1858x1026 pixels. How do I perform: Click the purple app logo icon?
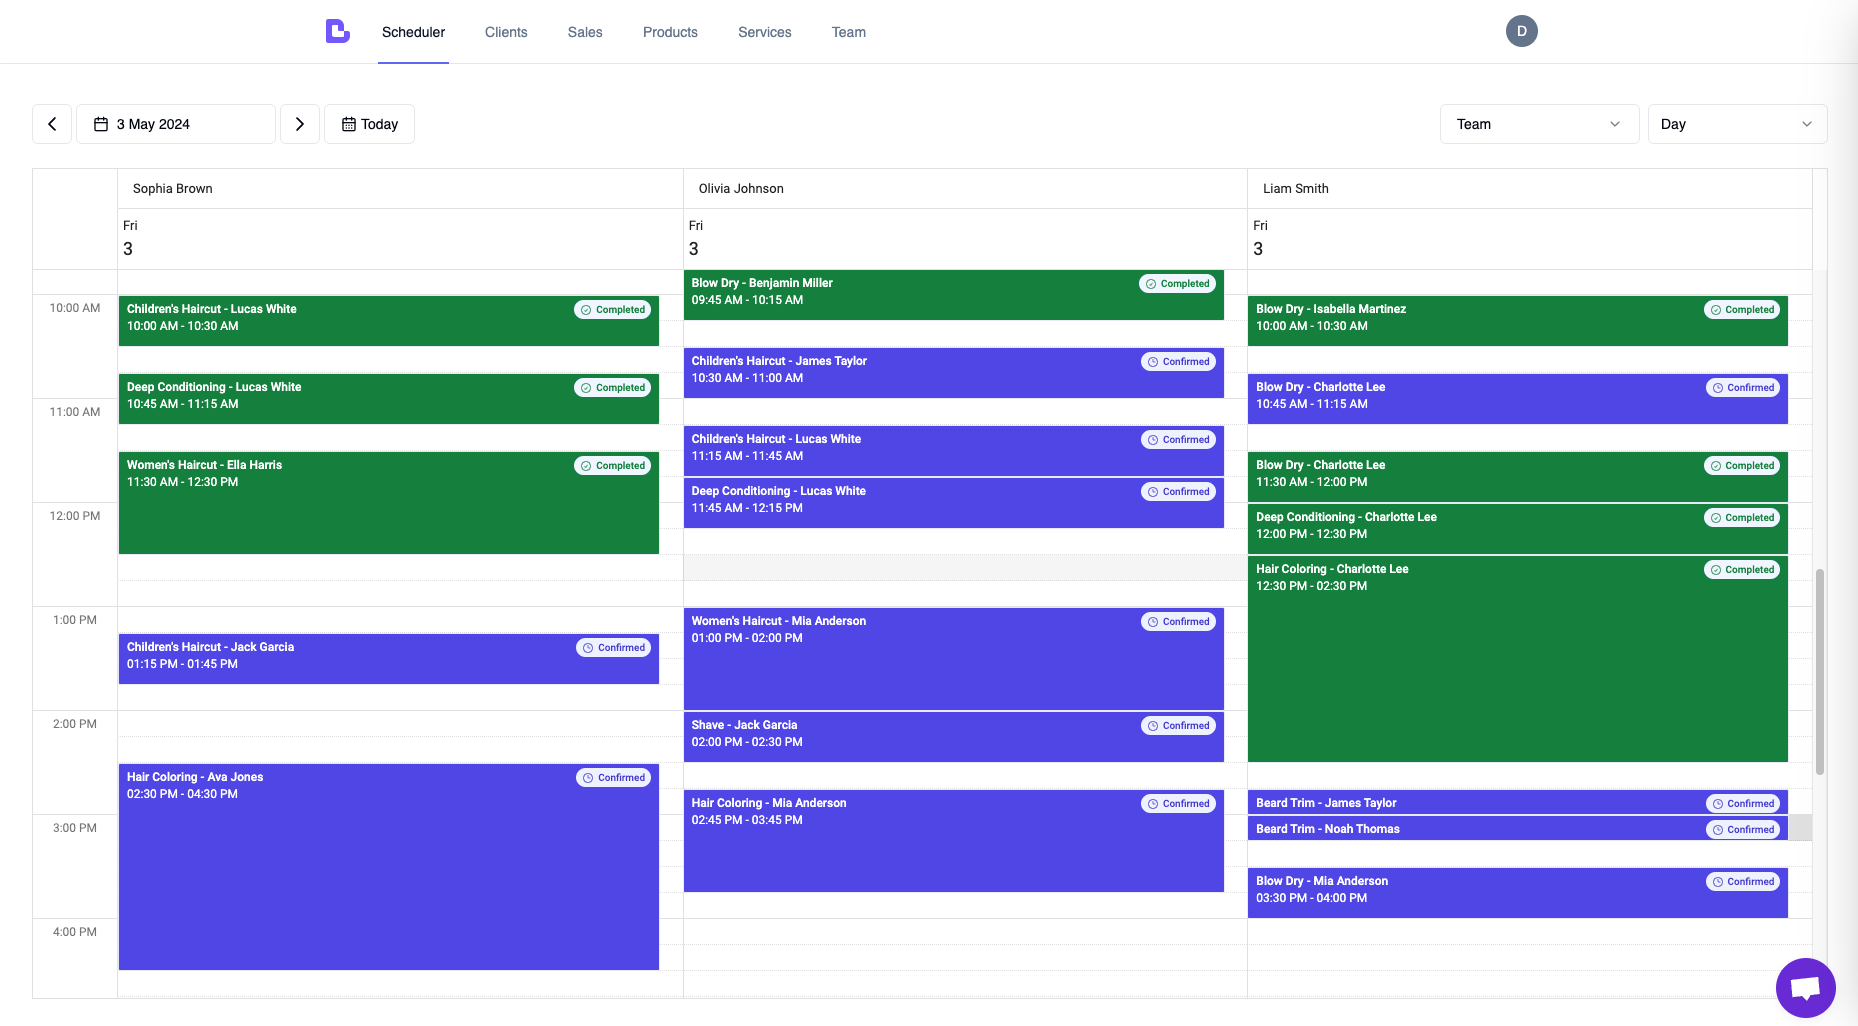337,31
